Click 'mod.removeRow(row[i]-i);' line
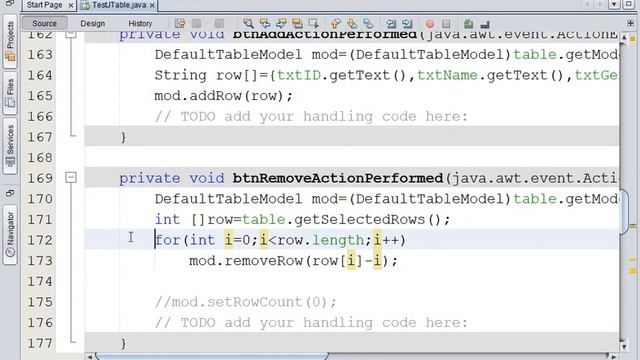 [293, 261]
